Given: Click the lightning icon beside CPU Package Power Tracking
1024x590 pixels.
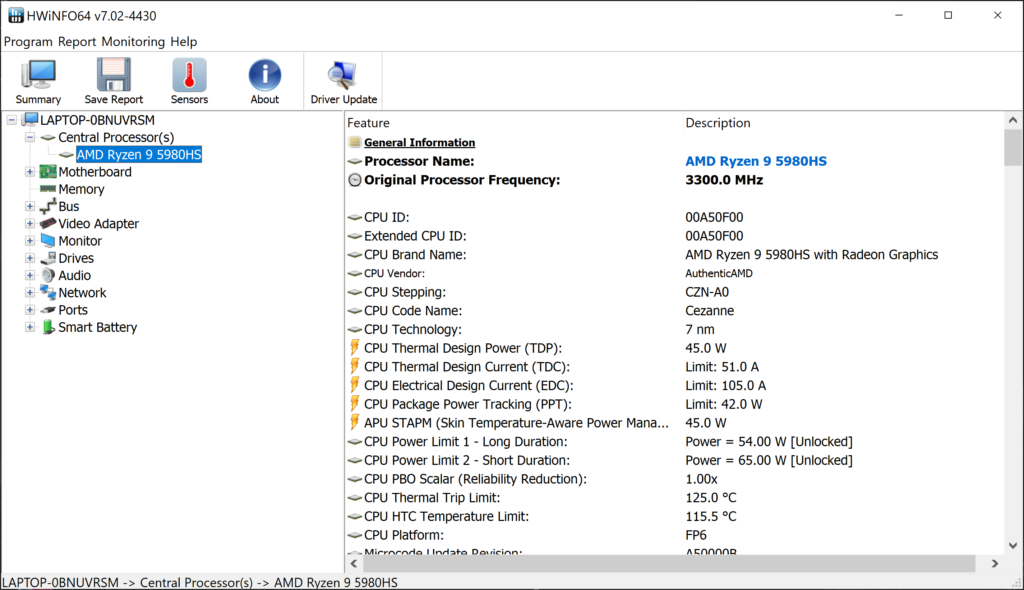Looking at the screenshot, I should tap(355, 404).
